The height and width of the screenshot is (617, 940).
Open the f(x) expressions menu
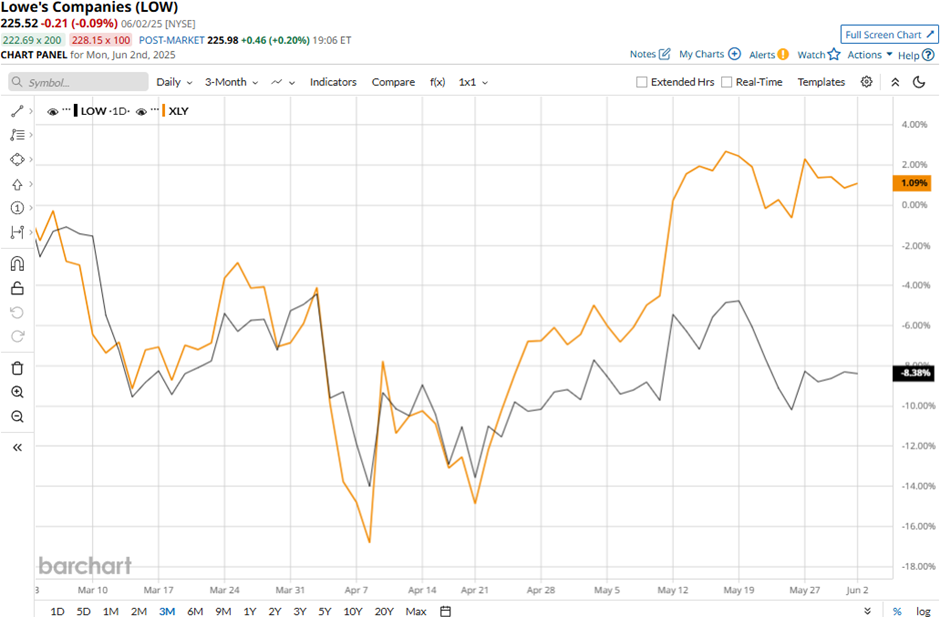pos(438,82)
